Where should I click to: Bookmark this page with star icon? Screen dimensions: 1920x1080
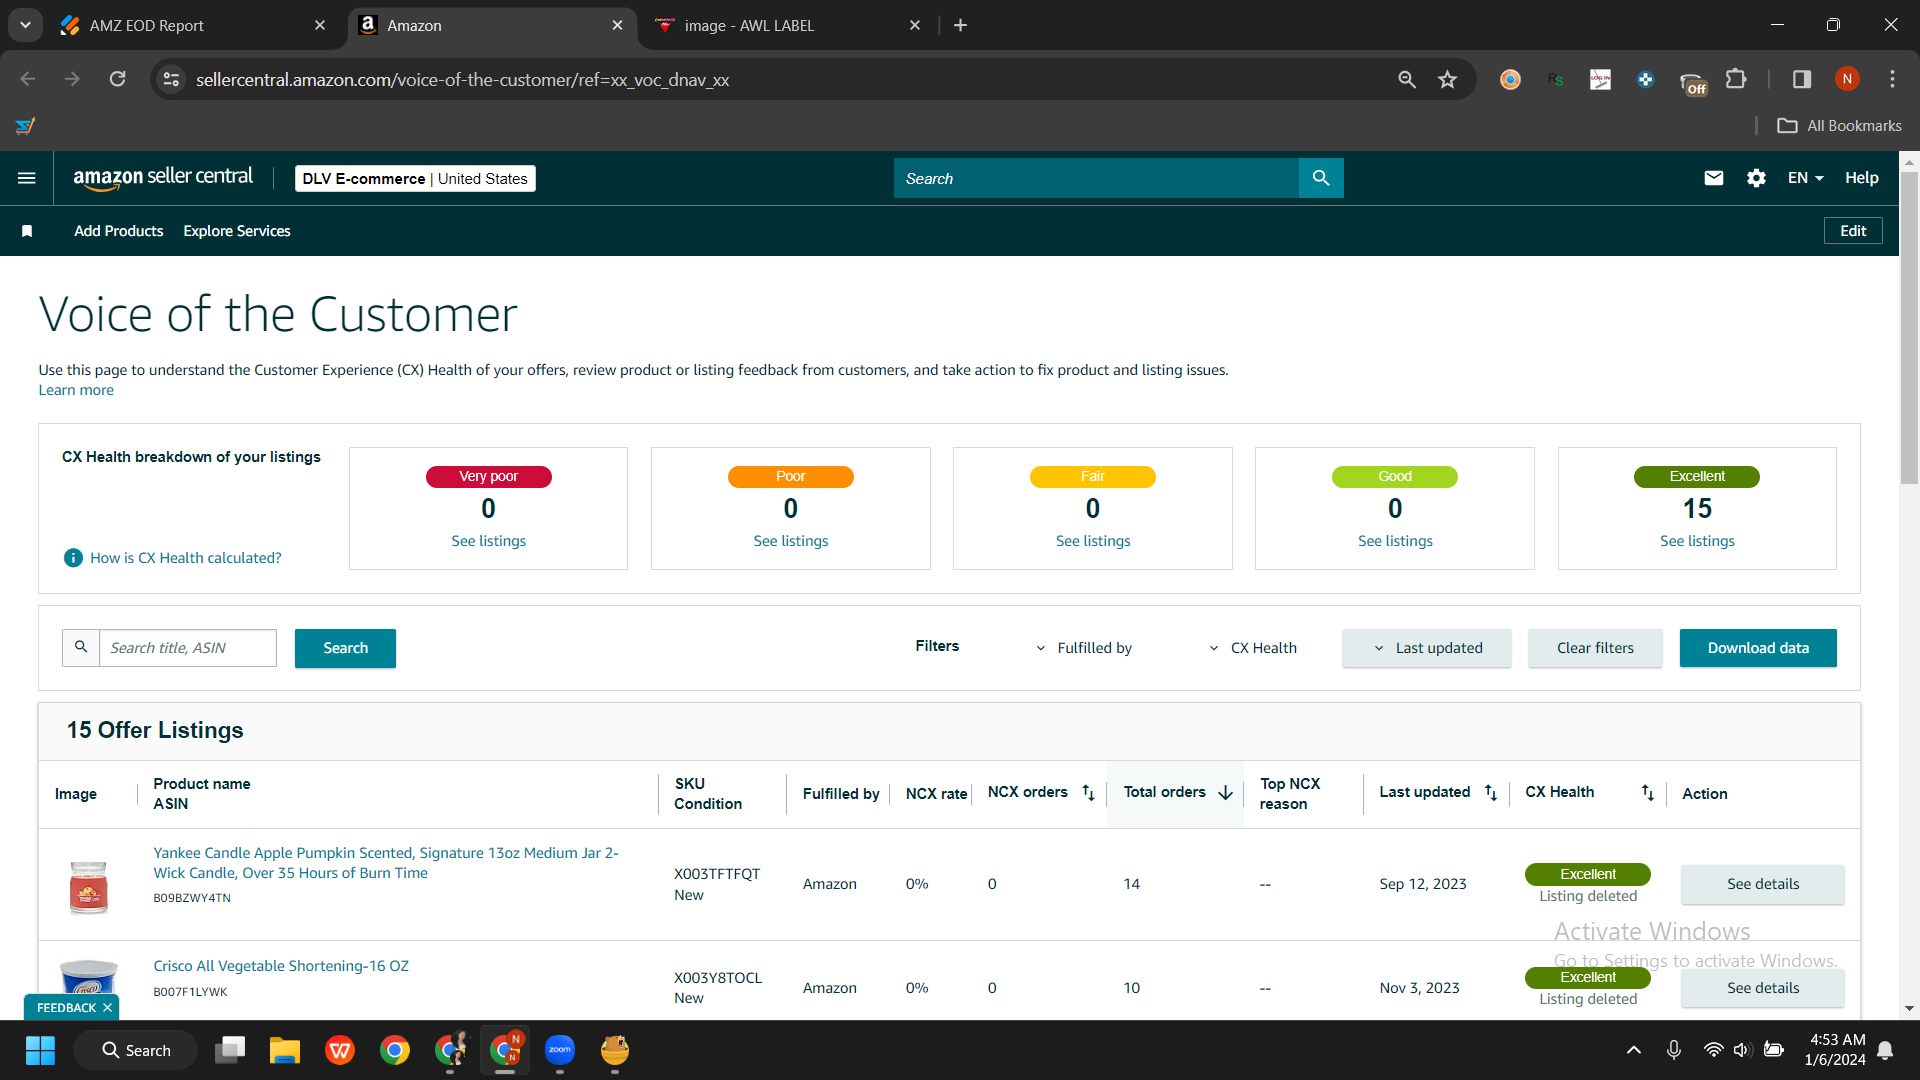pos(1447,79)
